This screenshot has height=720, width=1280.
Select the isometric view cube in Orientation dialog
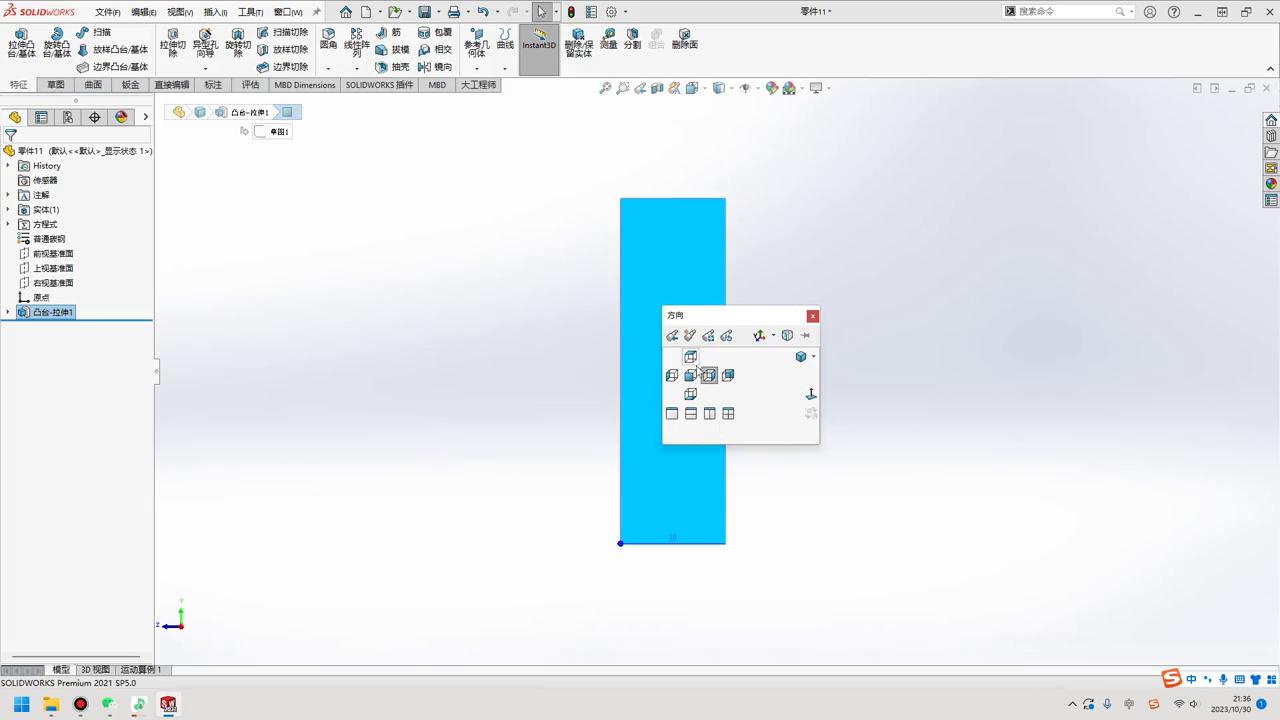[801, 356]
